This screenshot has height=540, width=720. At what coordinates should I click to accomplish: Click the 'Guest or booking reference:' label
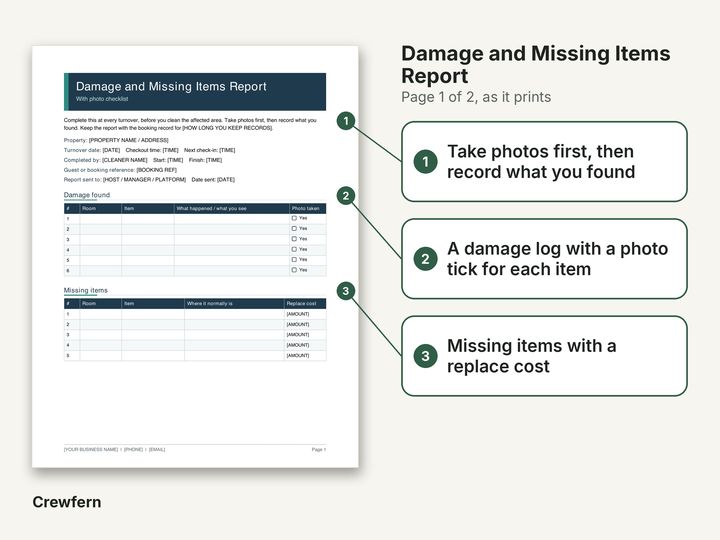[x=99, y=170]
